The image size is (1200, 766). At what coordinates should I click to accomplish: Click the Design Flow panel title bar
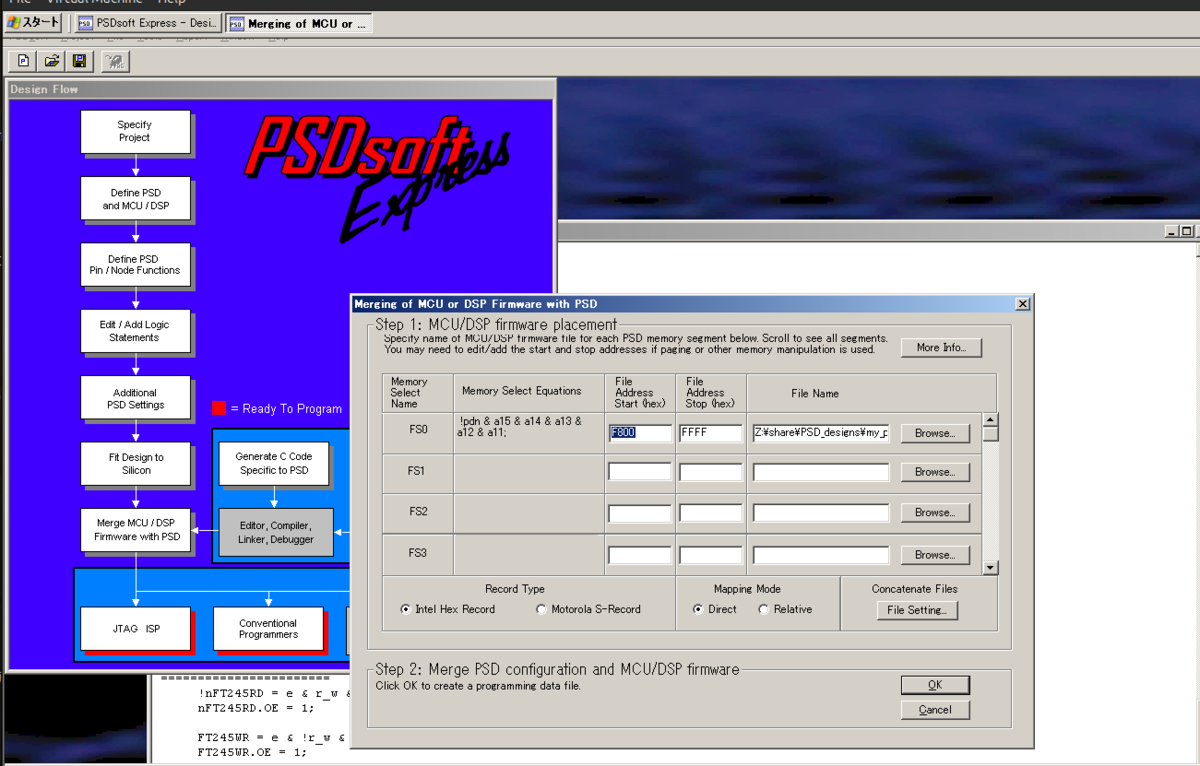tap(281, 89)
